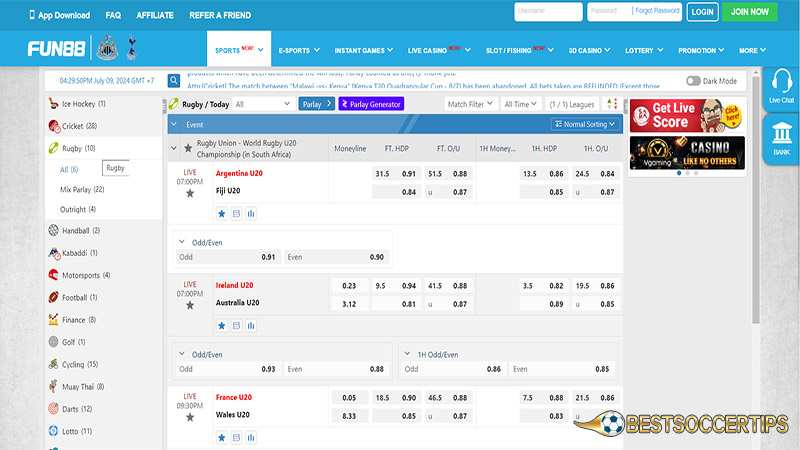Screen dimensions: 800x450
Task: Collapse the 1H Odd/Even section
Action: point(407,354)
